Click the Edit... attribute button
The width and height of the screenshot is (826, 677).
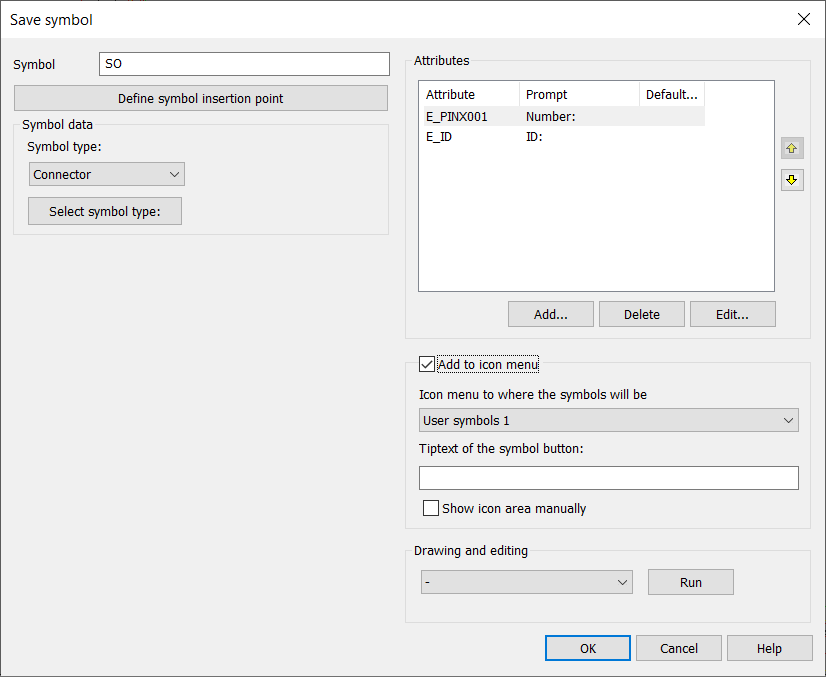732,314
